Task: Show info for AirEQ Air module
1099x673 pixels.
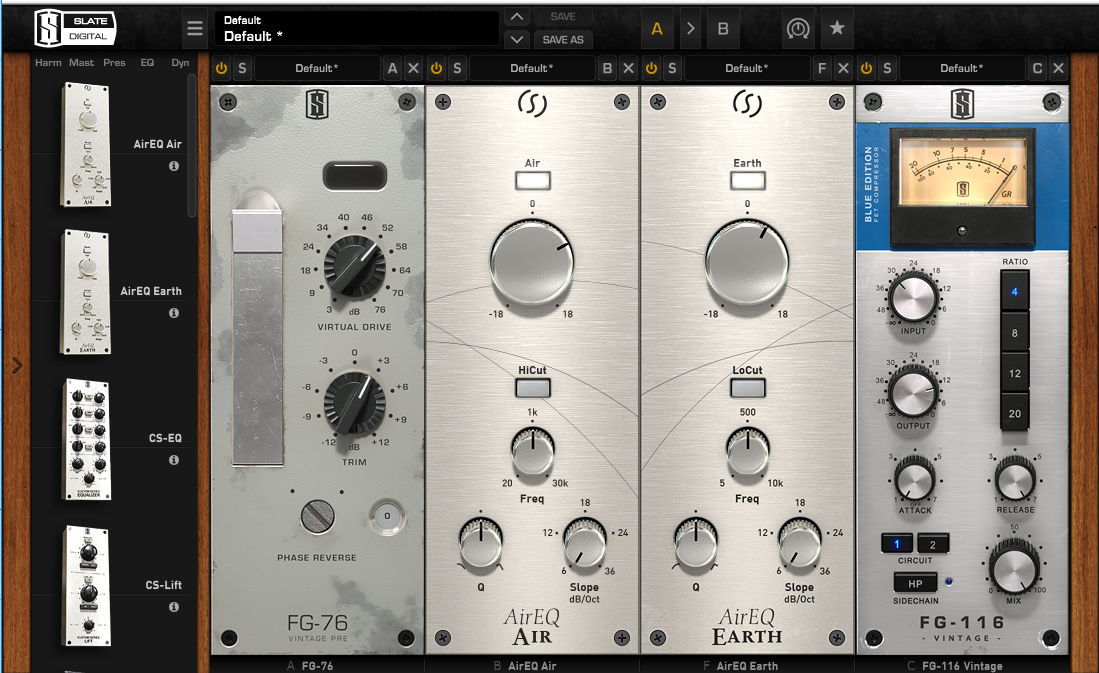Action: [x=174, y=166]
